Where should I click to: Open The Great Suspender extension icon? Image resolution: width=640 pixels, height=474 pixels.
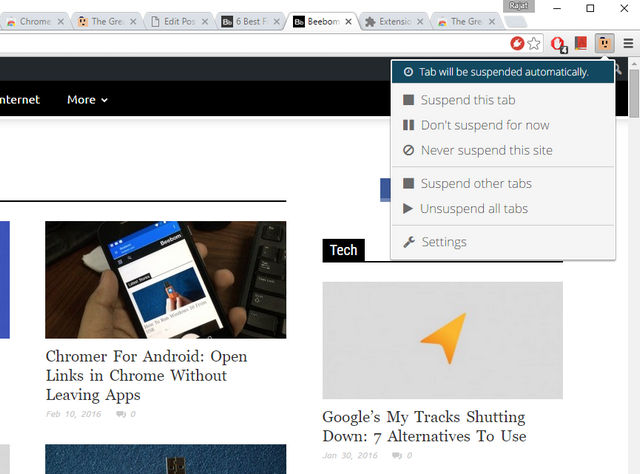(604, 43)
